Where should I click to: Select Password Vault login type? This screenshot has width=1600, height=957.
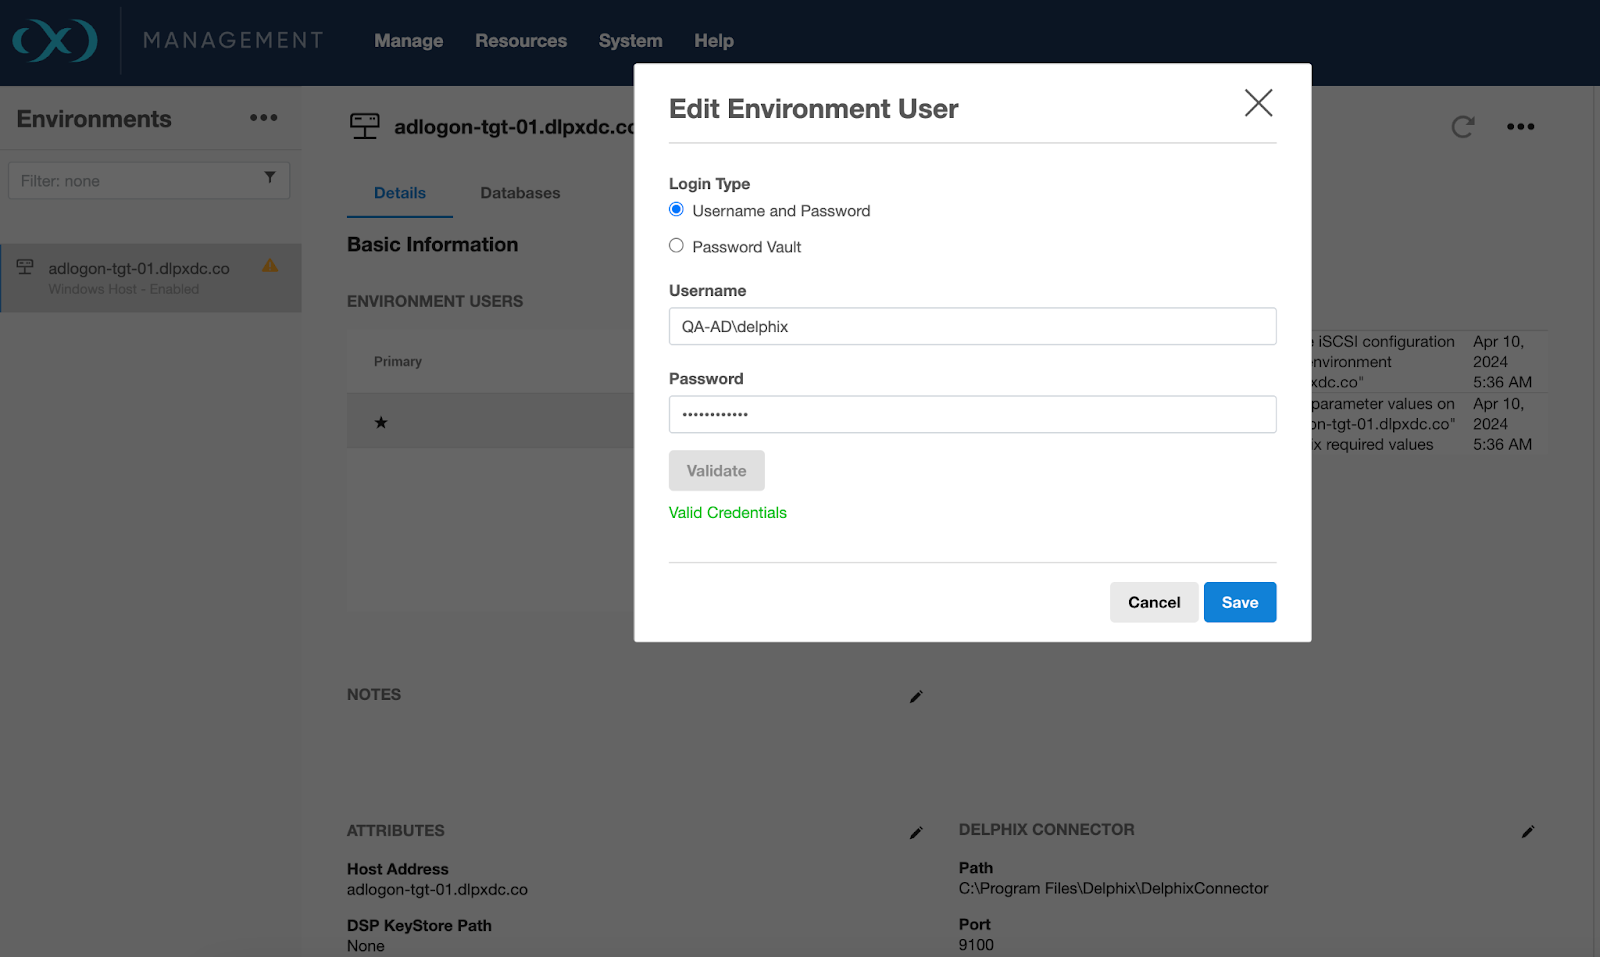tap(677, 246)
